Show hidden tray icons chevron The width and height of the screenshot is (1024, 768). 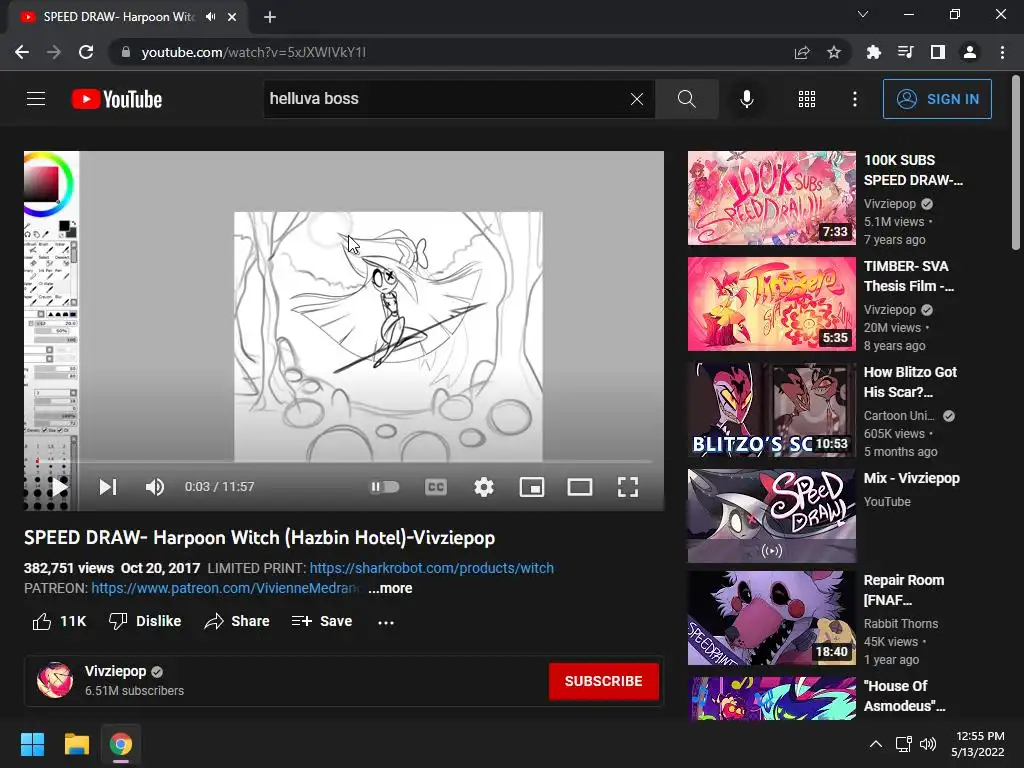(876, 744)
